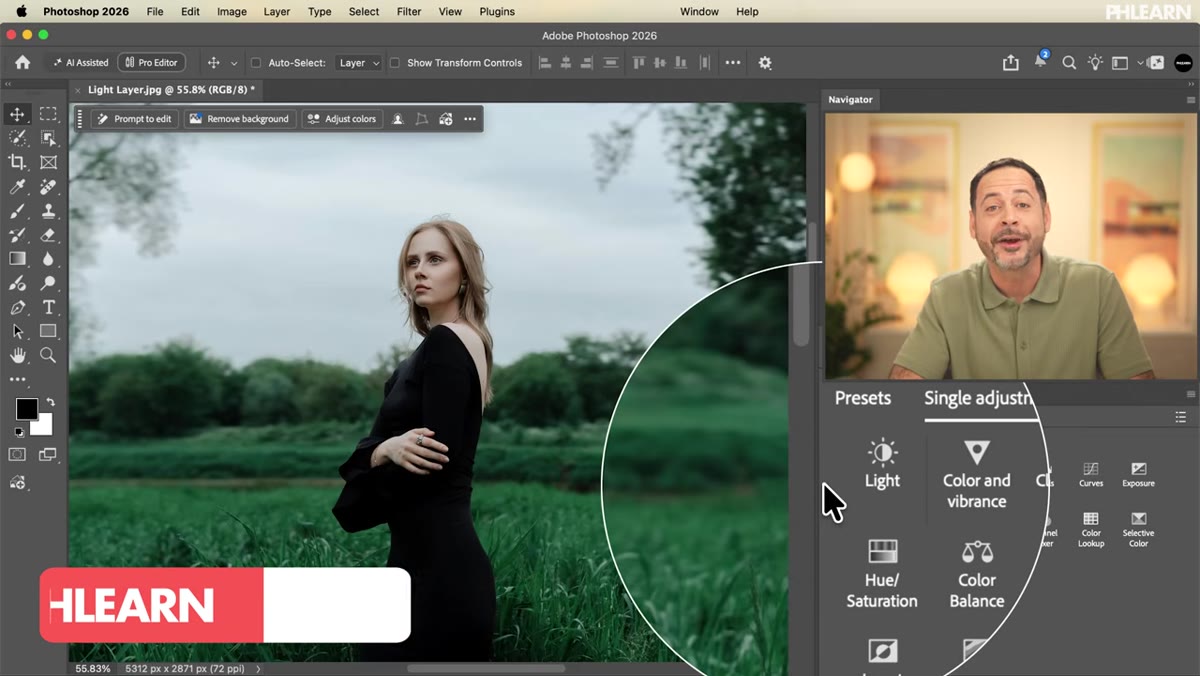Select the Quick Selection tool
The width and height of the screenshot is (1200, 676).
[17, 138]
